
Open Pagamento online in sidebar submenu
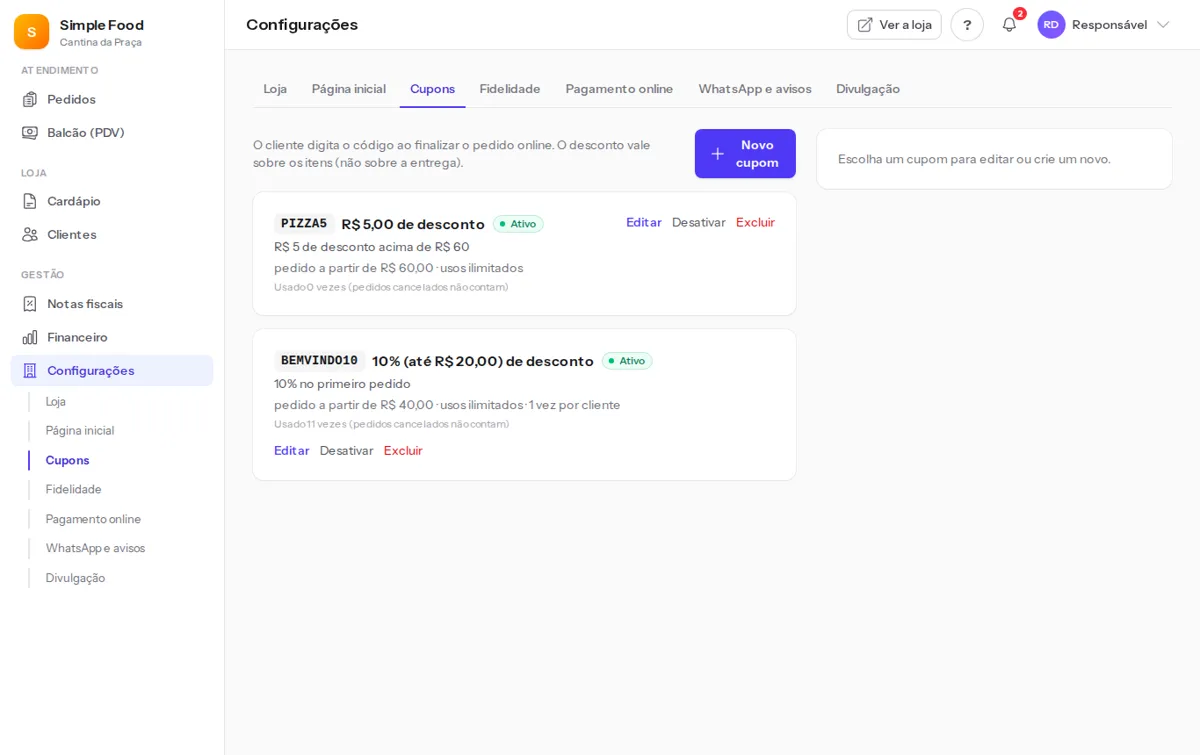[93, 519]
